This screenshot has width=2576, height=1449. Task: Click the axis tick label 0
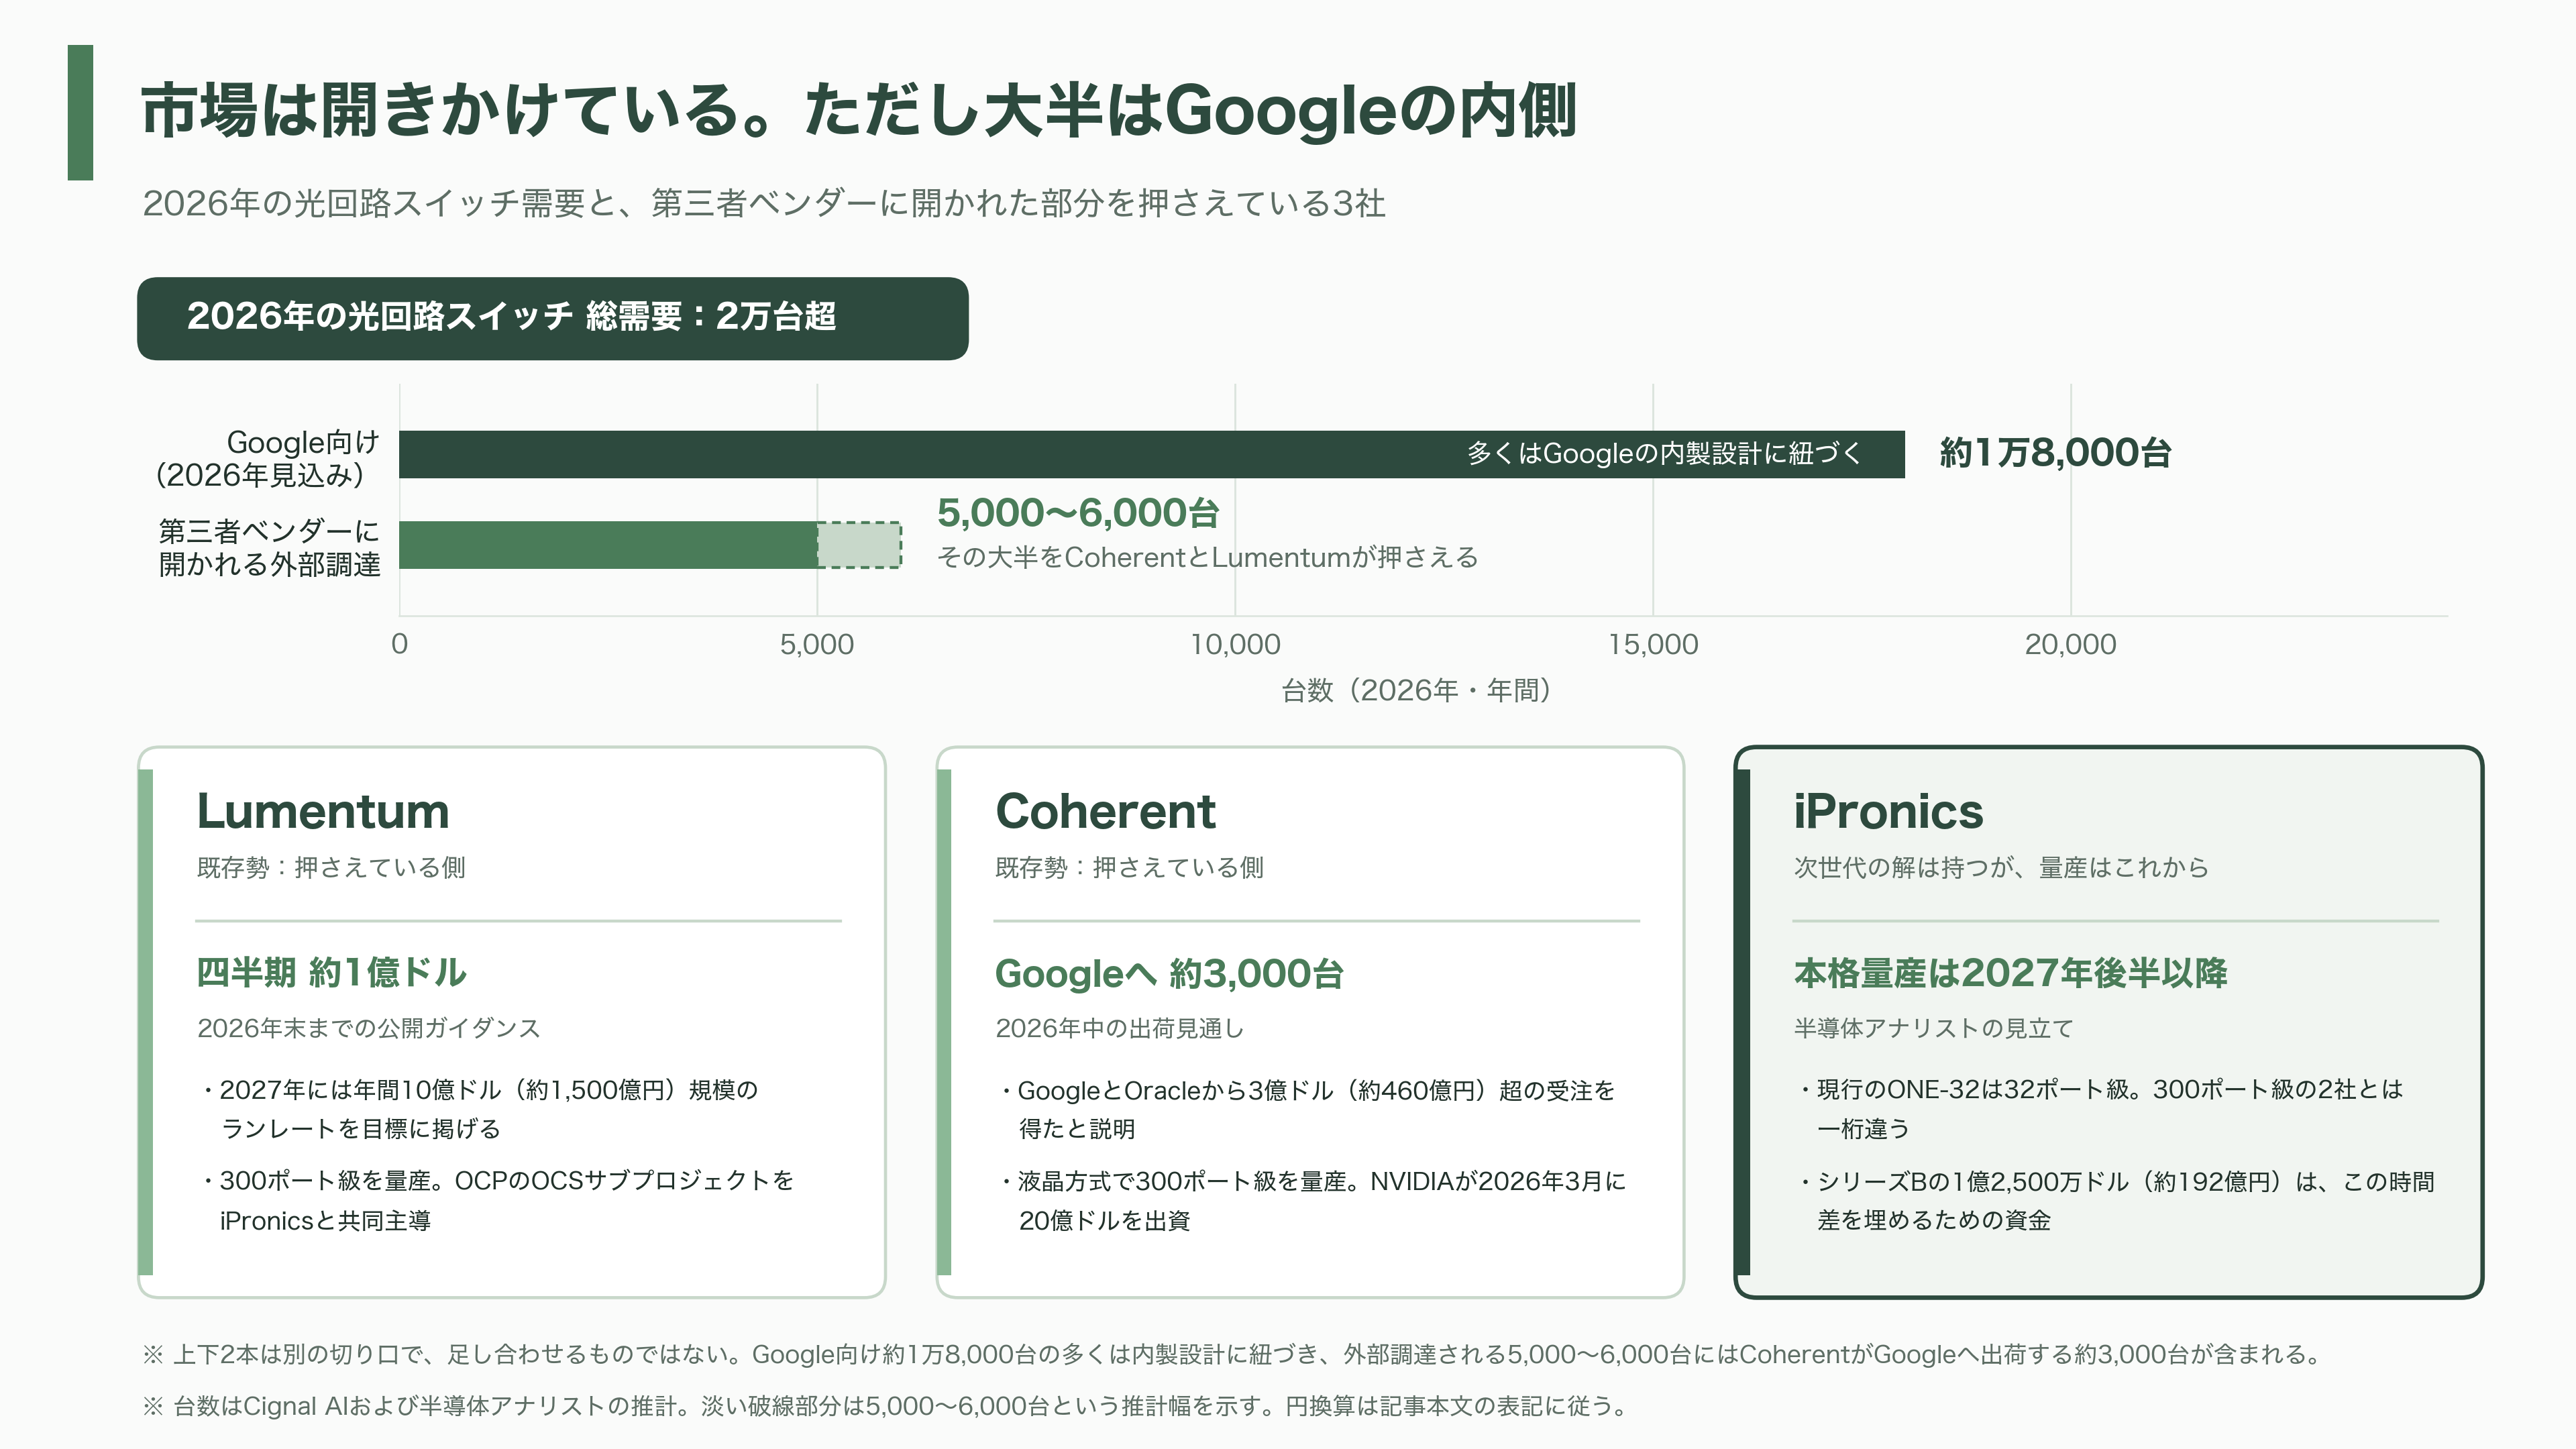point(399,644)
